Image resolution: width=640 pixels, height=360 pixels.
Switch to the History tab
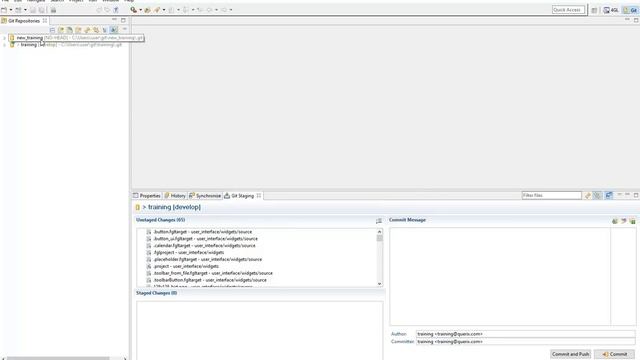(175, 196)
